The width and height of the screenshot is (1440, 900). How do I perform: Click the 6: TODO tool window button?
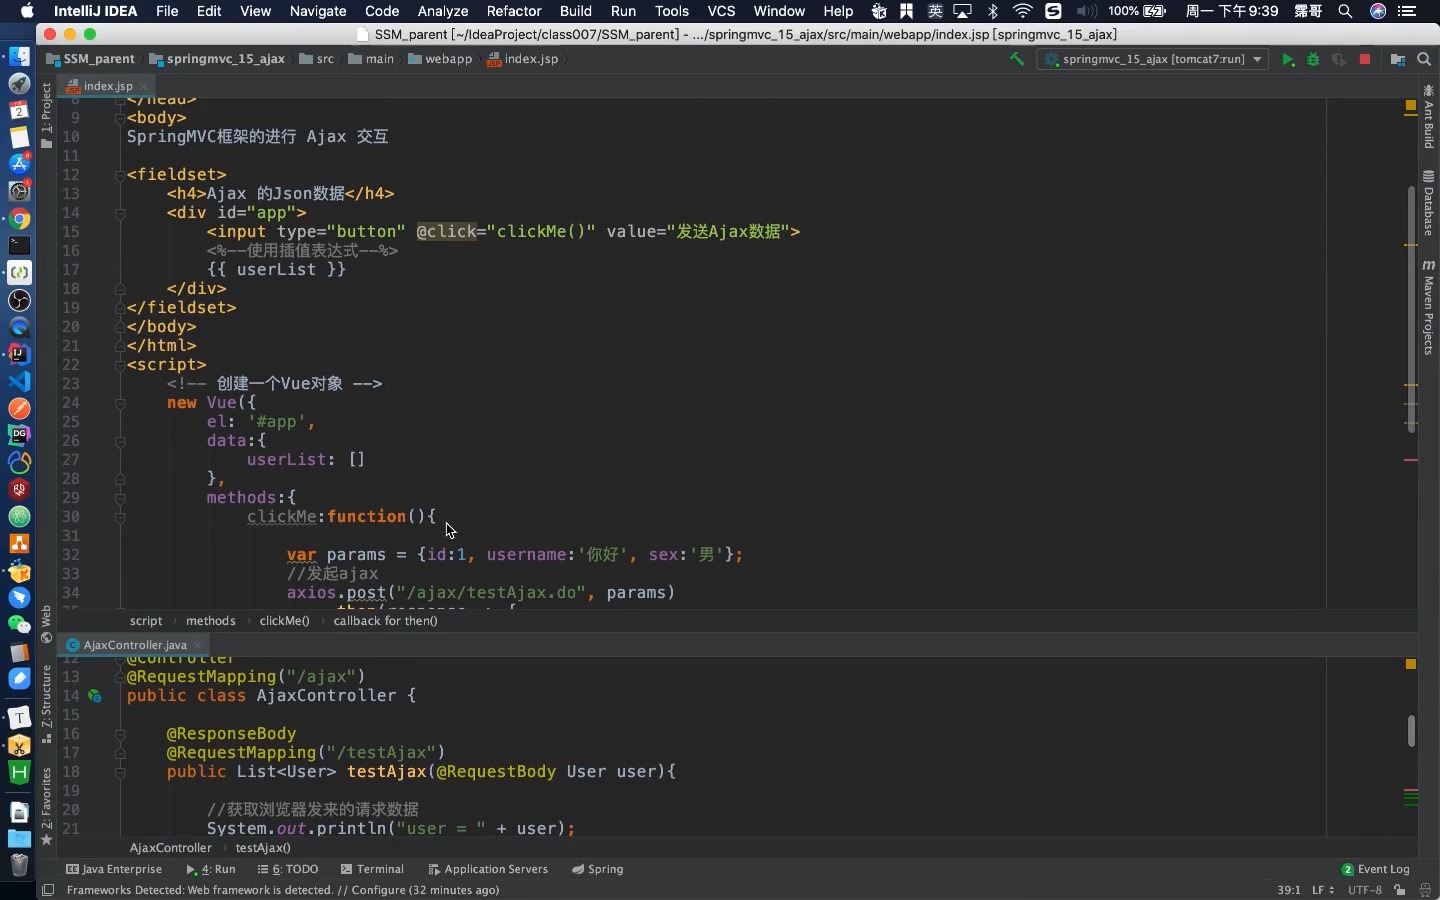(288, 869)
